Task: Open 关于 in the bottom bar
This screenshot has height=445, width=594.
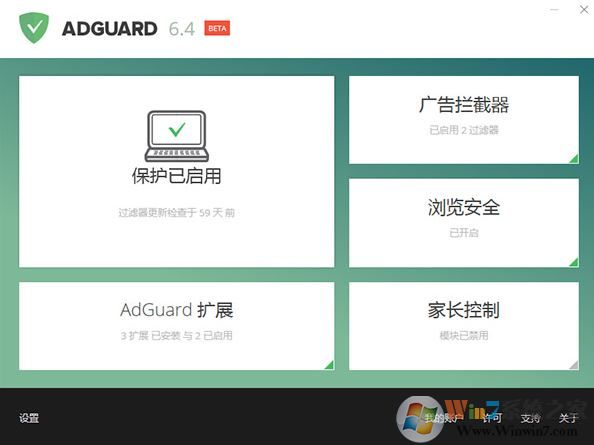Action: click(569, 418)
